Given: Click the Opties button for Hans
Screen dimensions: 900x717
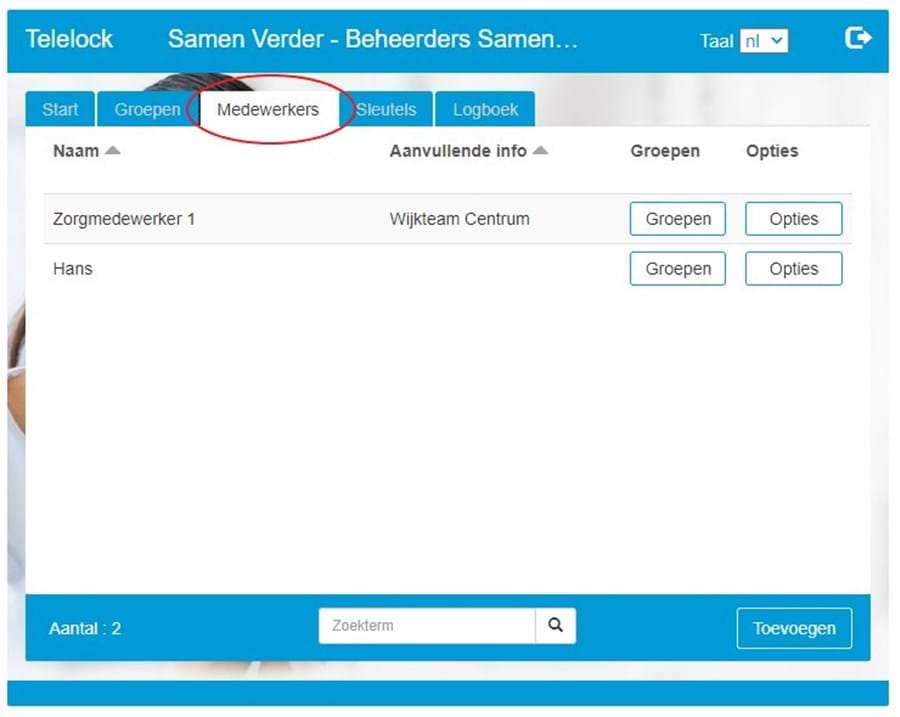Looking at the screenshot, I should (793, 269).
